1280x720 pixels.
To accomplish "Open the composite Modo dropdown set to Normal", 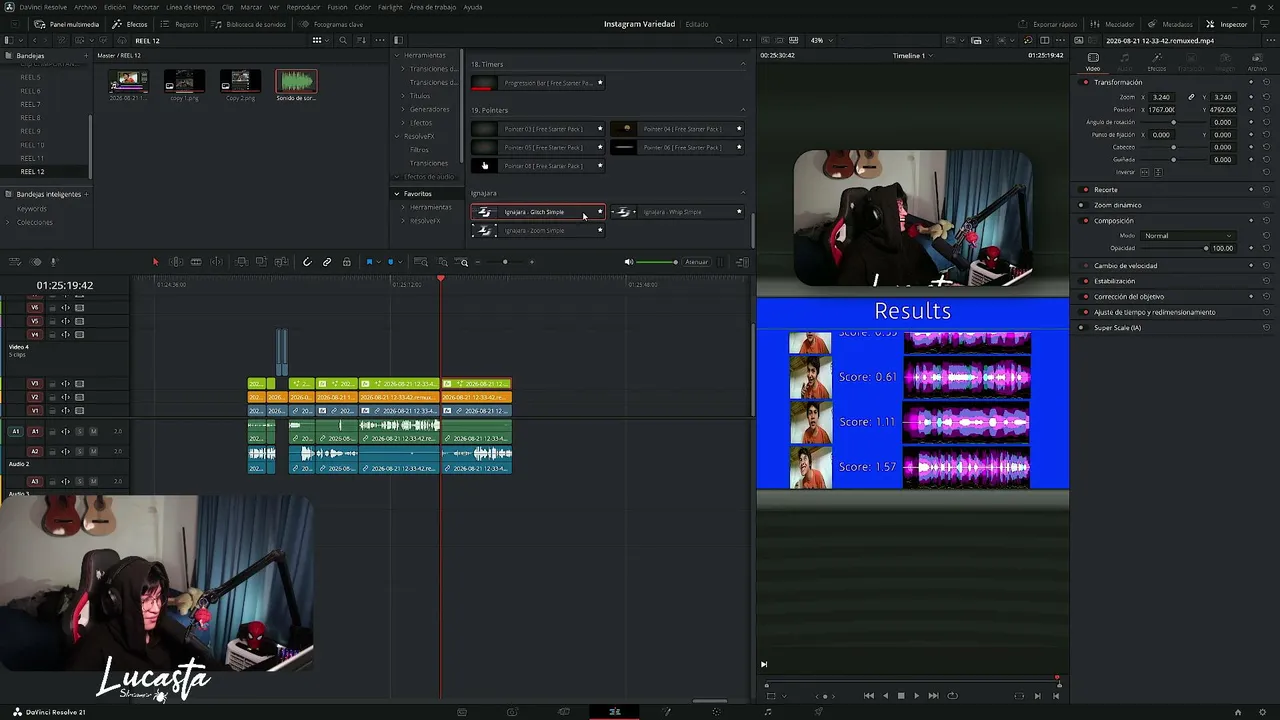I will 1187,236.
